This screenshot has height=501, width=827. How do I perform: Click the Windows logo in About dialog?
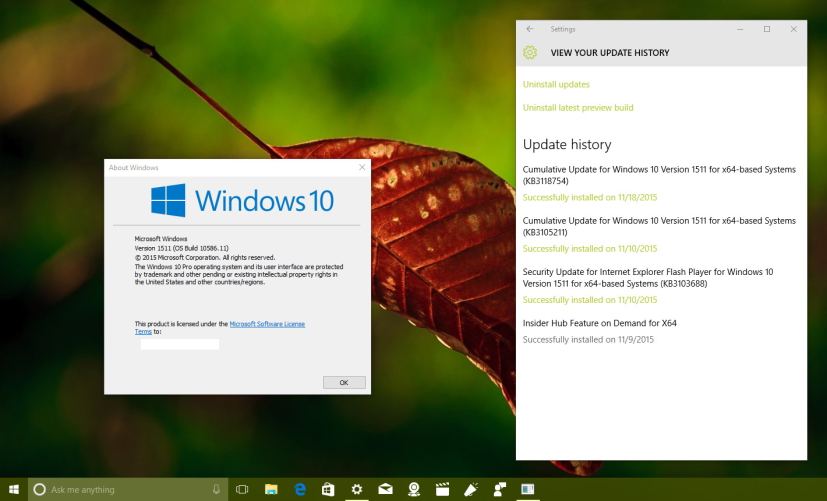(x=168, y=200)
